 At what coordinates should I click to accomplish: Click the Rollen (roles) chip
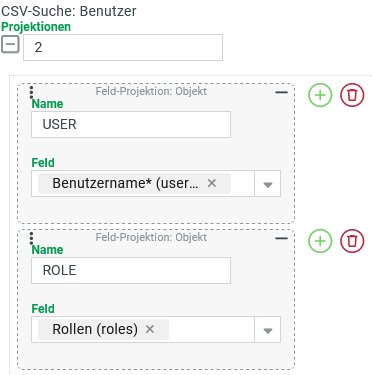pos(95,329)
